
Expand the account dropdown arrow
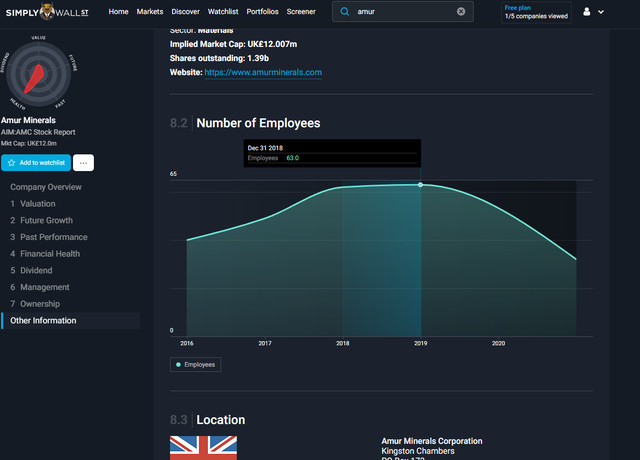[601, 12]
